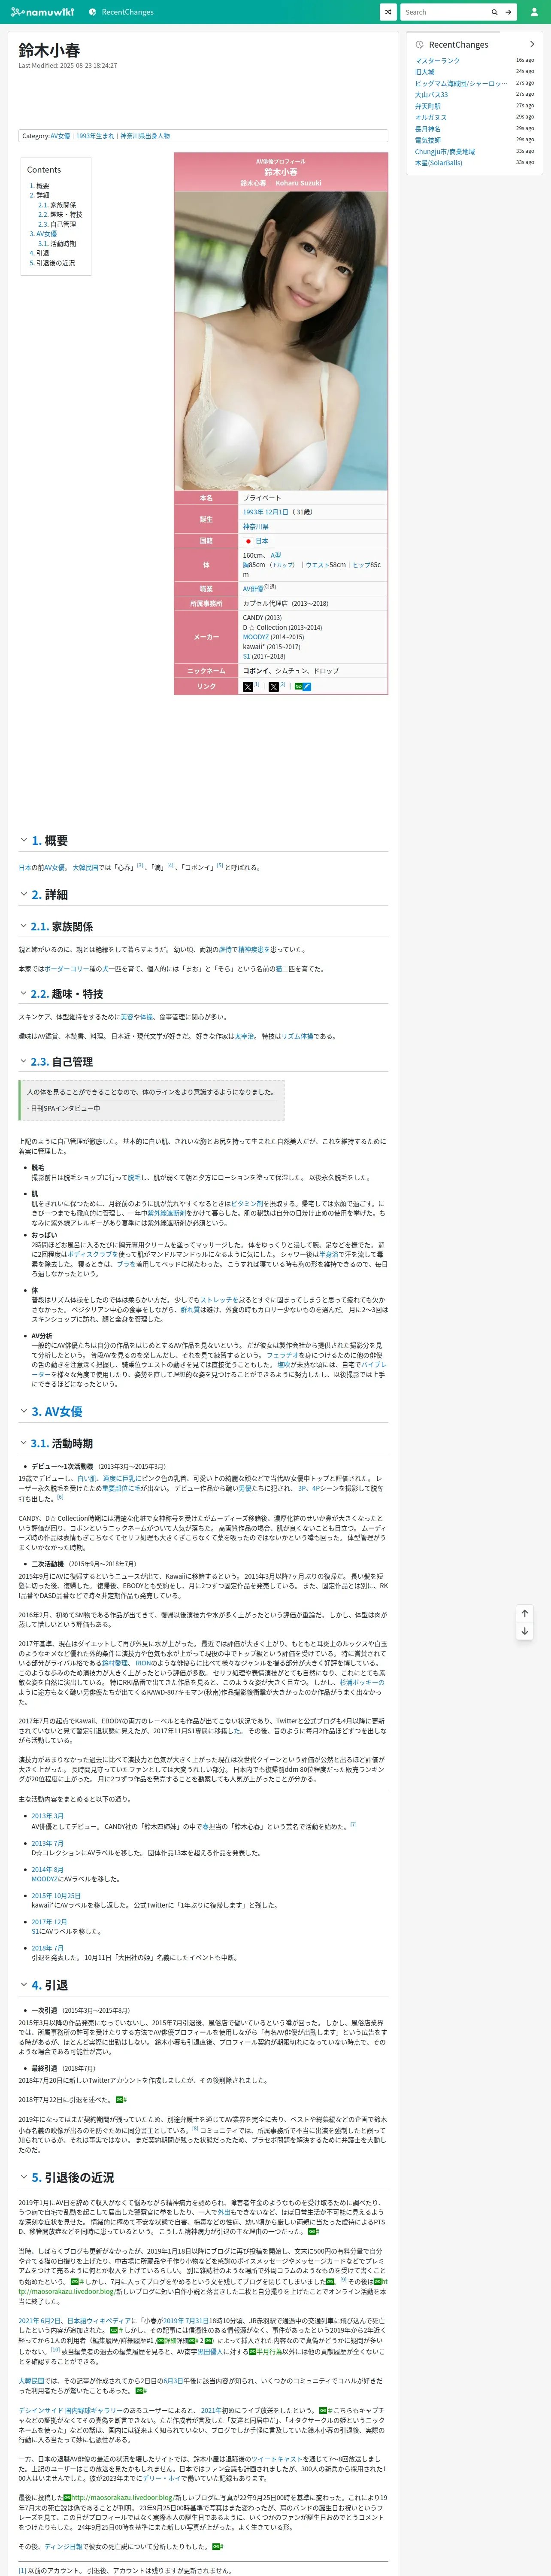
Task: Collapse section 1. 概要 with its chevron
Action: pyautogui.click(x=23, y=840)
